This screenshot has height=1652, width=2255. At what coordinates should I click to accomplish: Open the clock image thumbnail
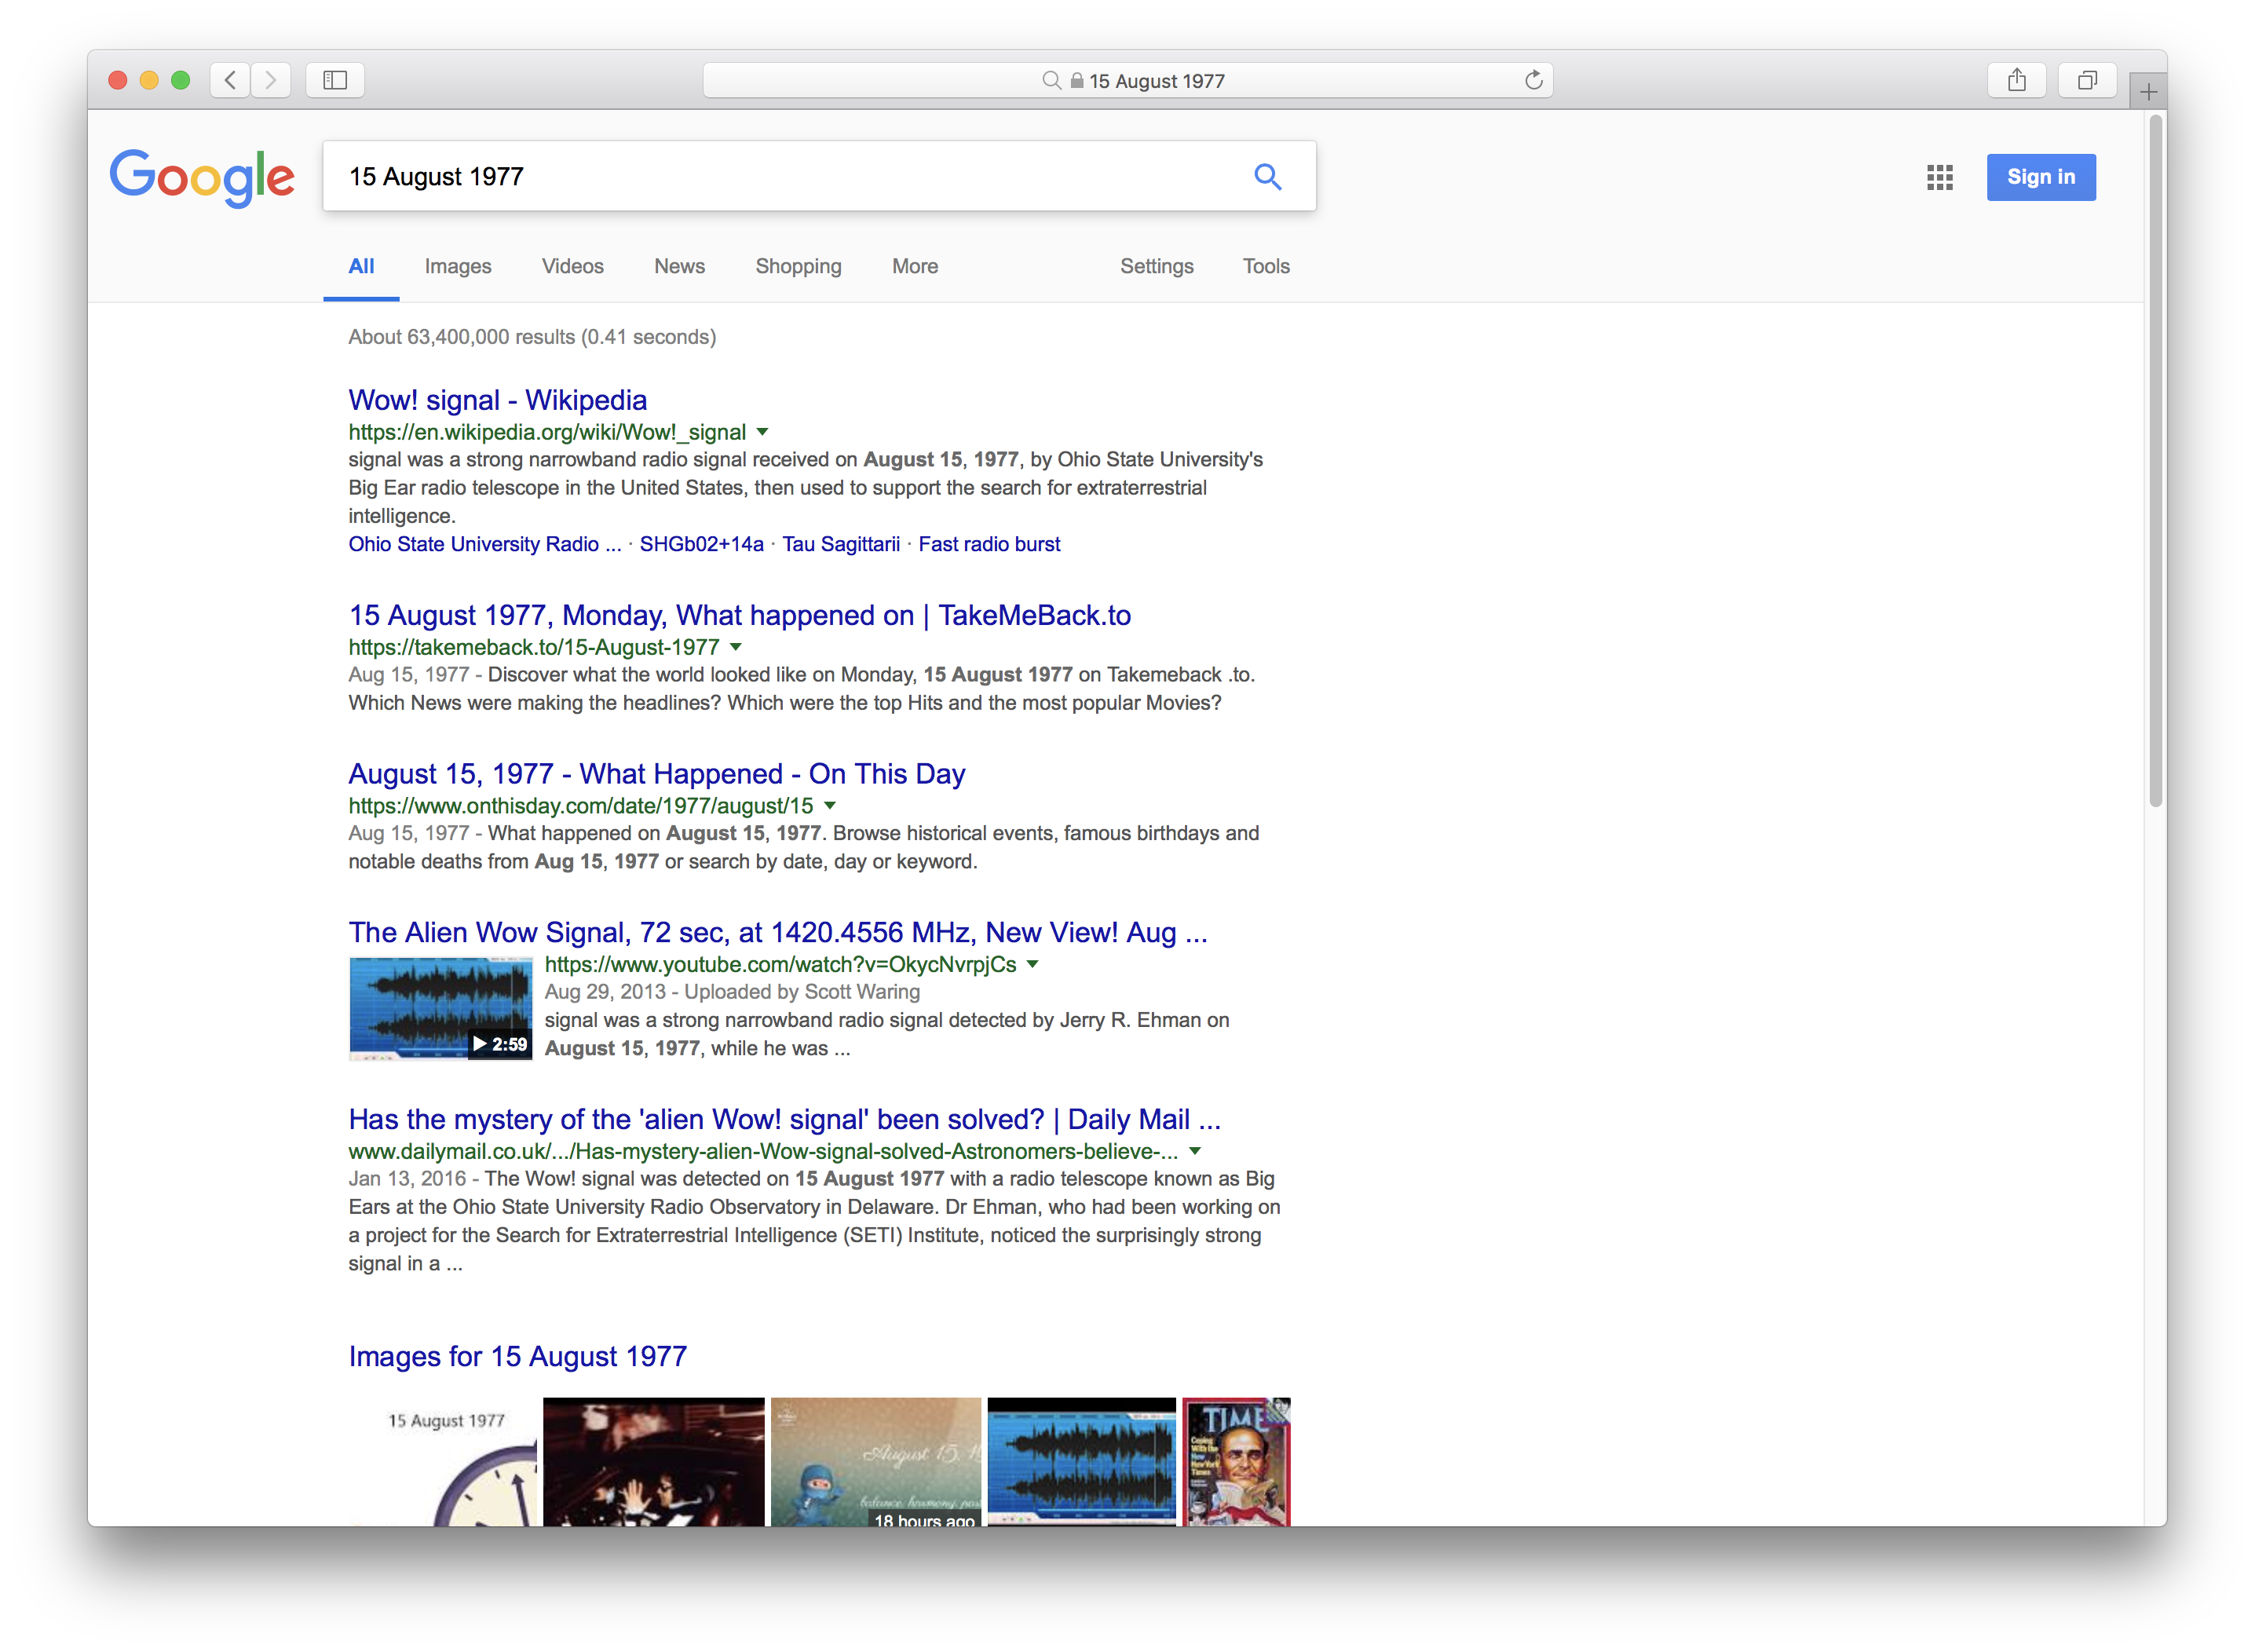(443, 1462)
